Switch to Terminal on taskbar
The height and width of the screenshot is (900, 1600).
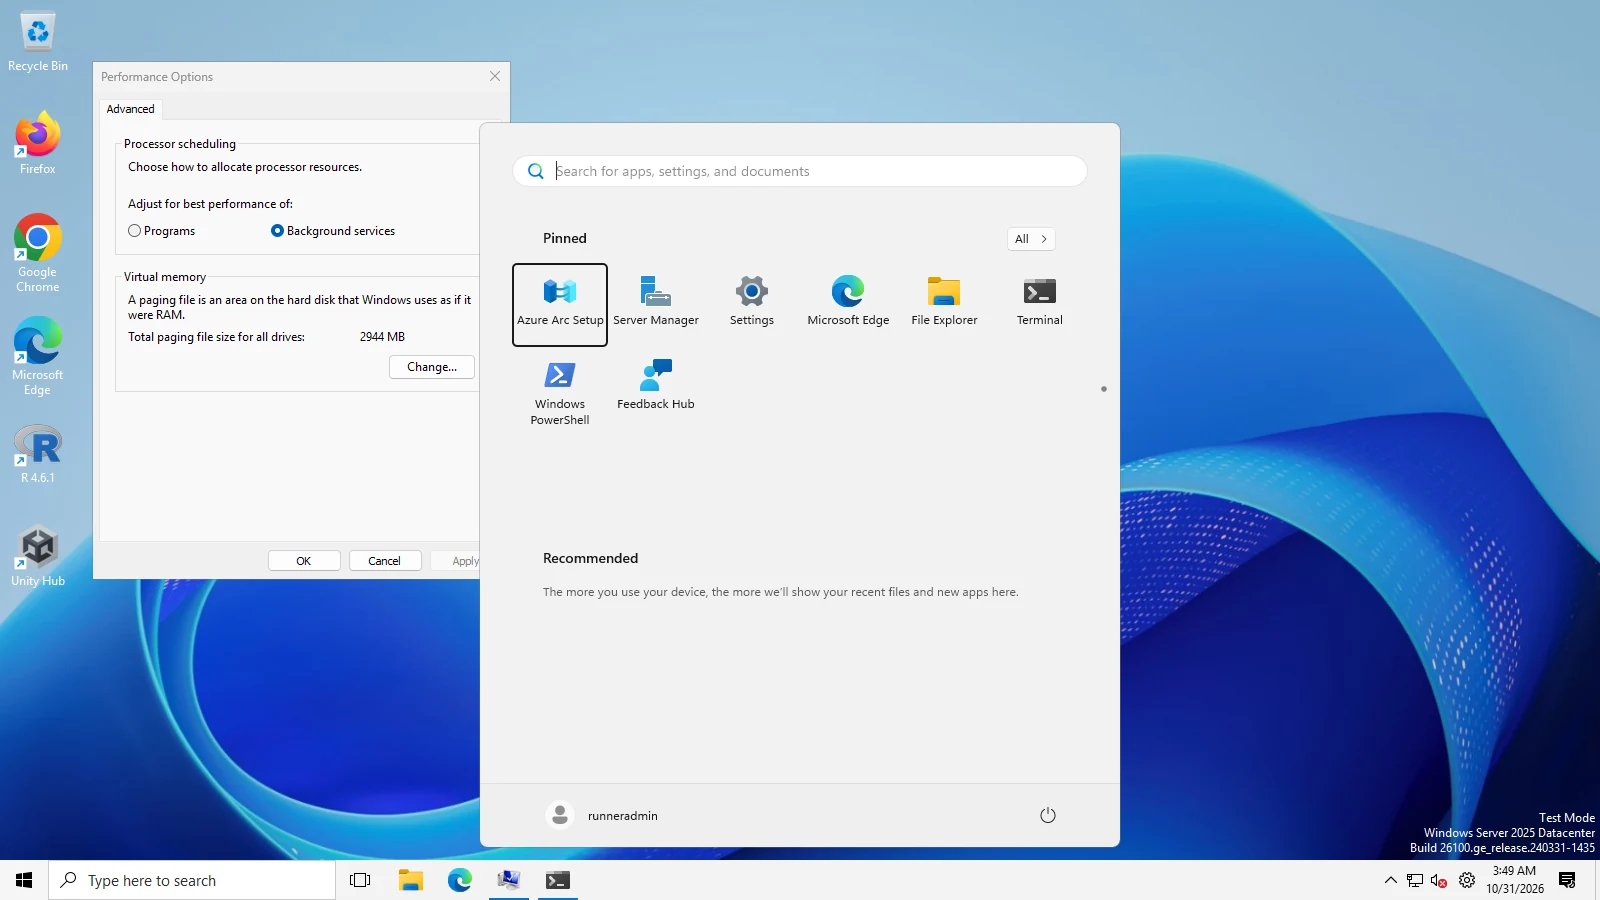(558, 880)
